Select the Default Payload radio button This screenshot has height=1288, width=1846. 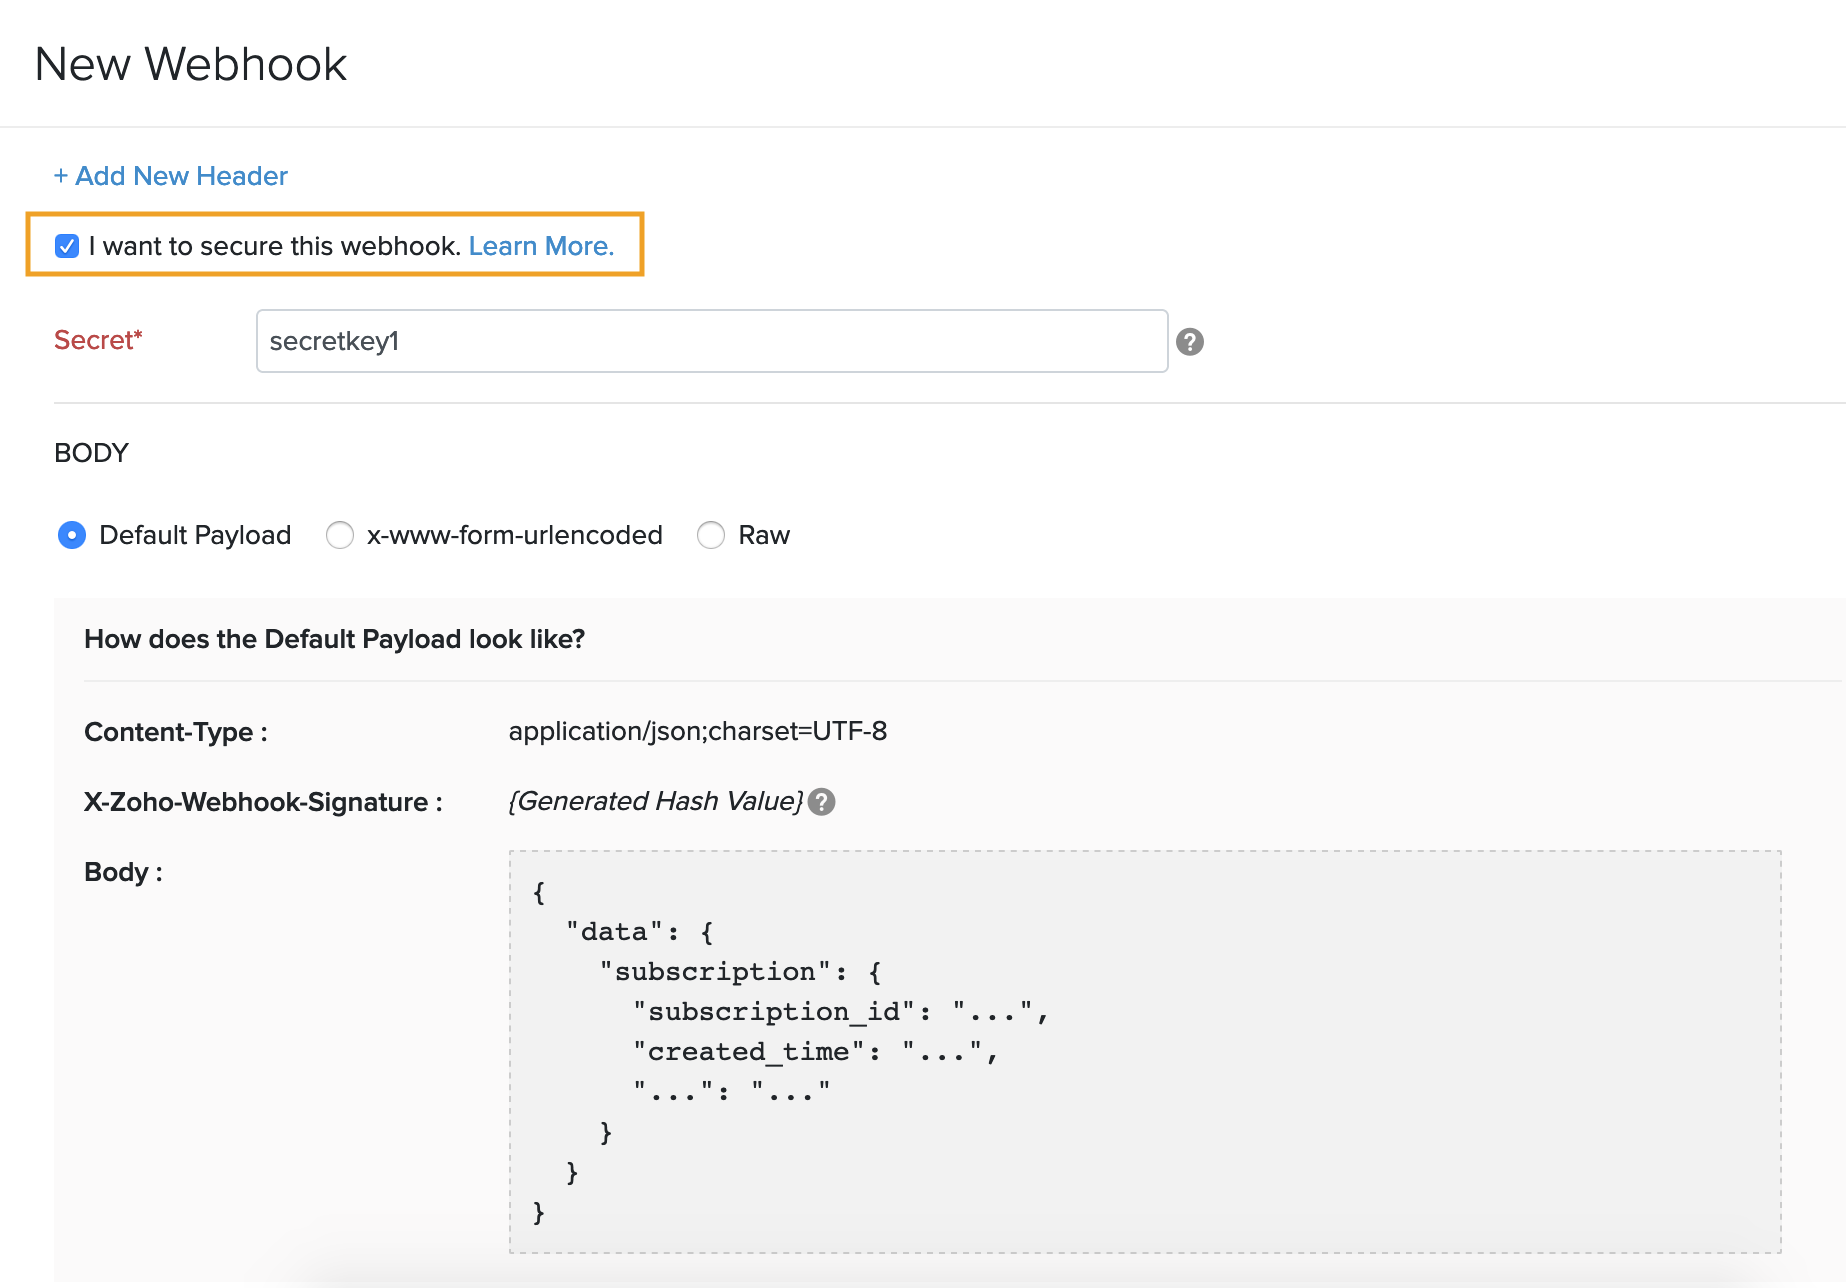[x=72, y=535]
